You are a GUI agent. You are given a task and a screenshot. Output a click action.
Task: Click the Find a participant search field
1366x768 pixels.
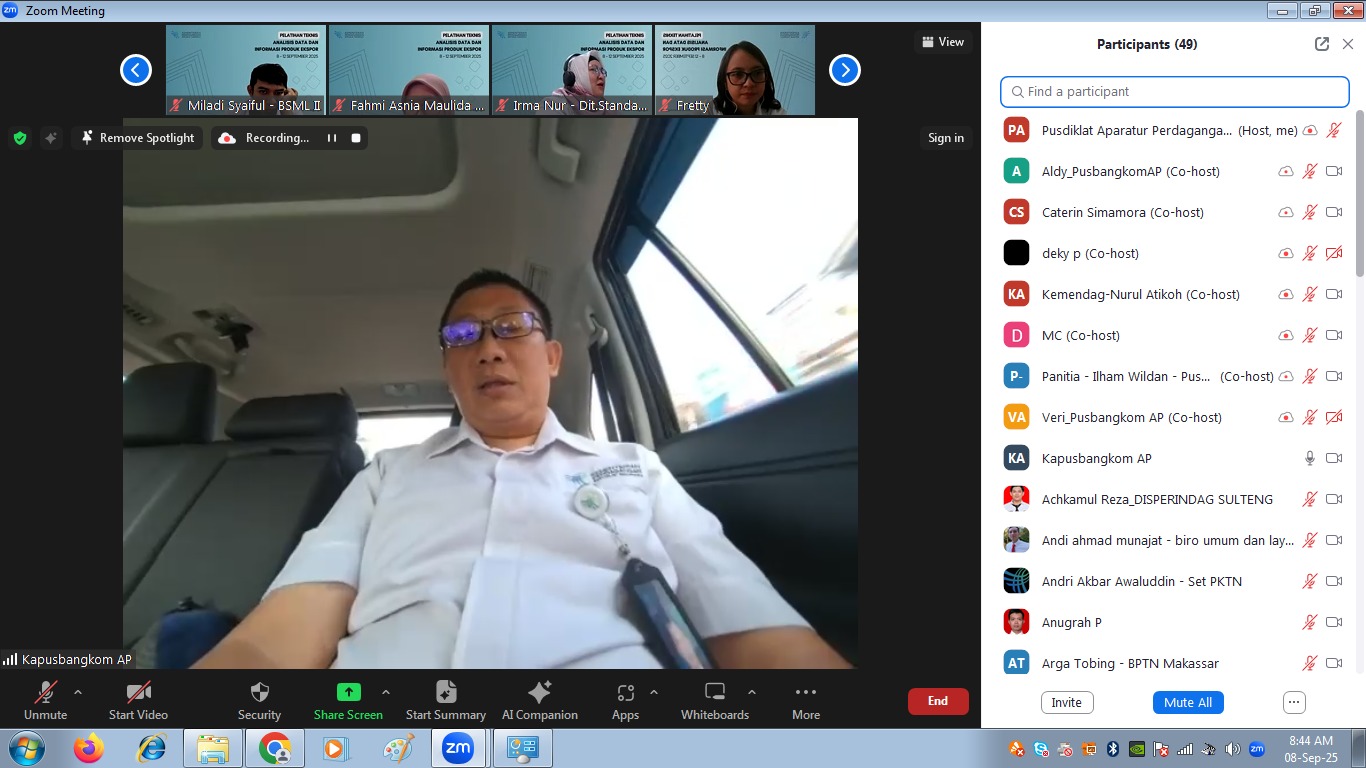point(1175,91)
